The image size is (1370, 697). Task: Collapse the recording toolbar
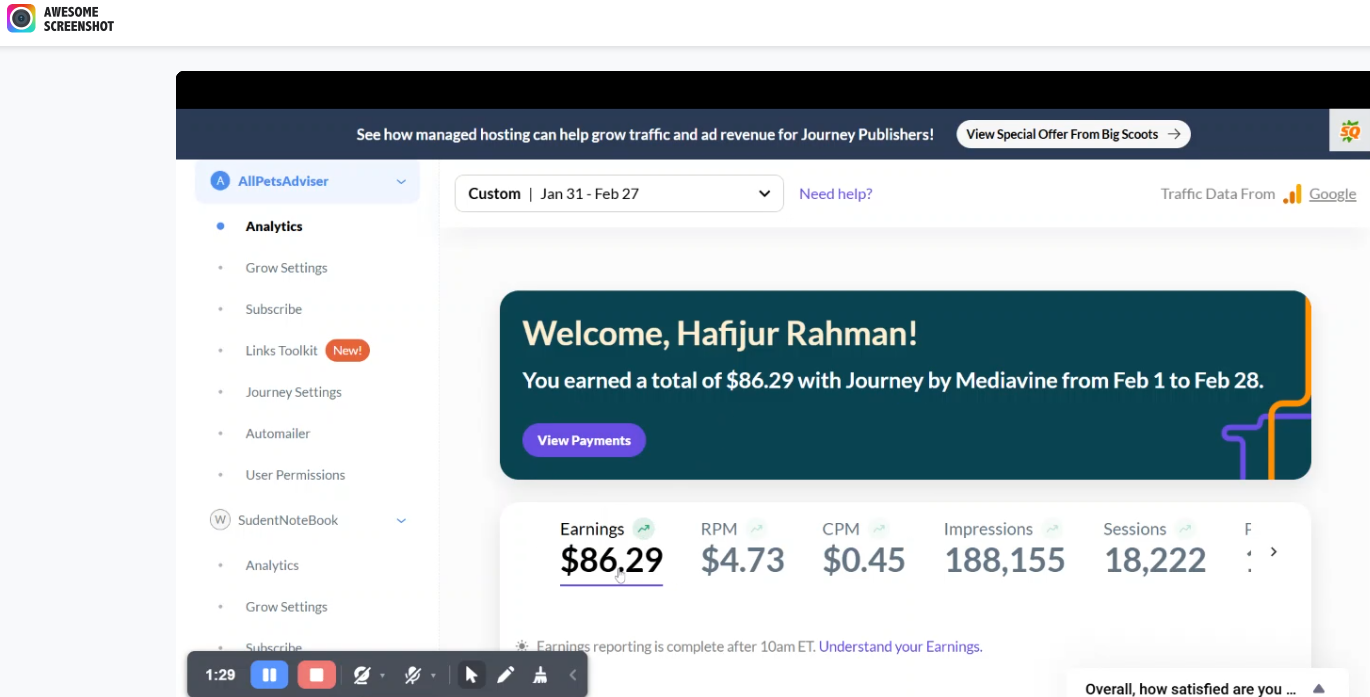(573, 675)
